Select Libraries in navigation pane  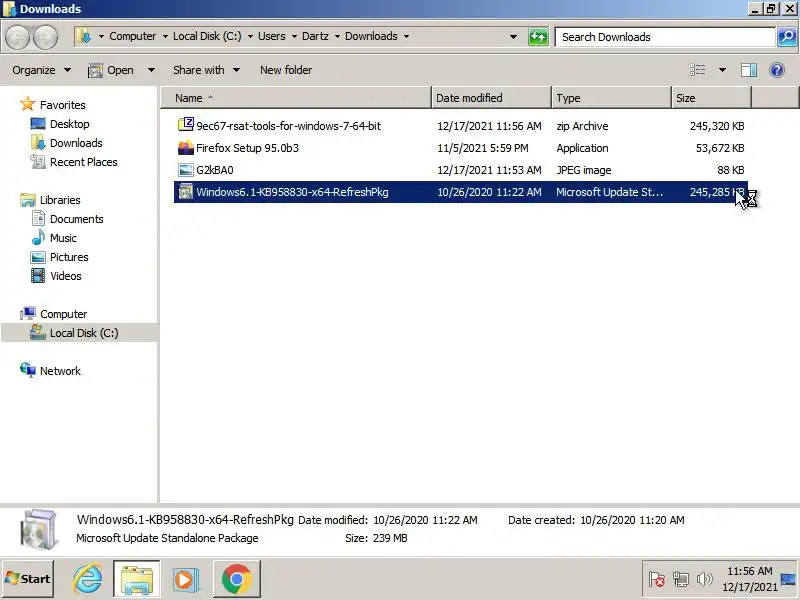click(x=60, y=200)
